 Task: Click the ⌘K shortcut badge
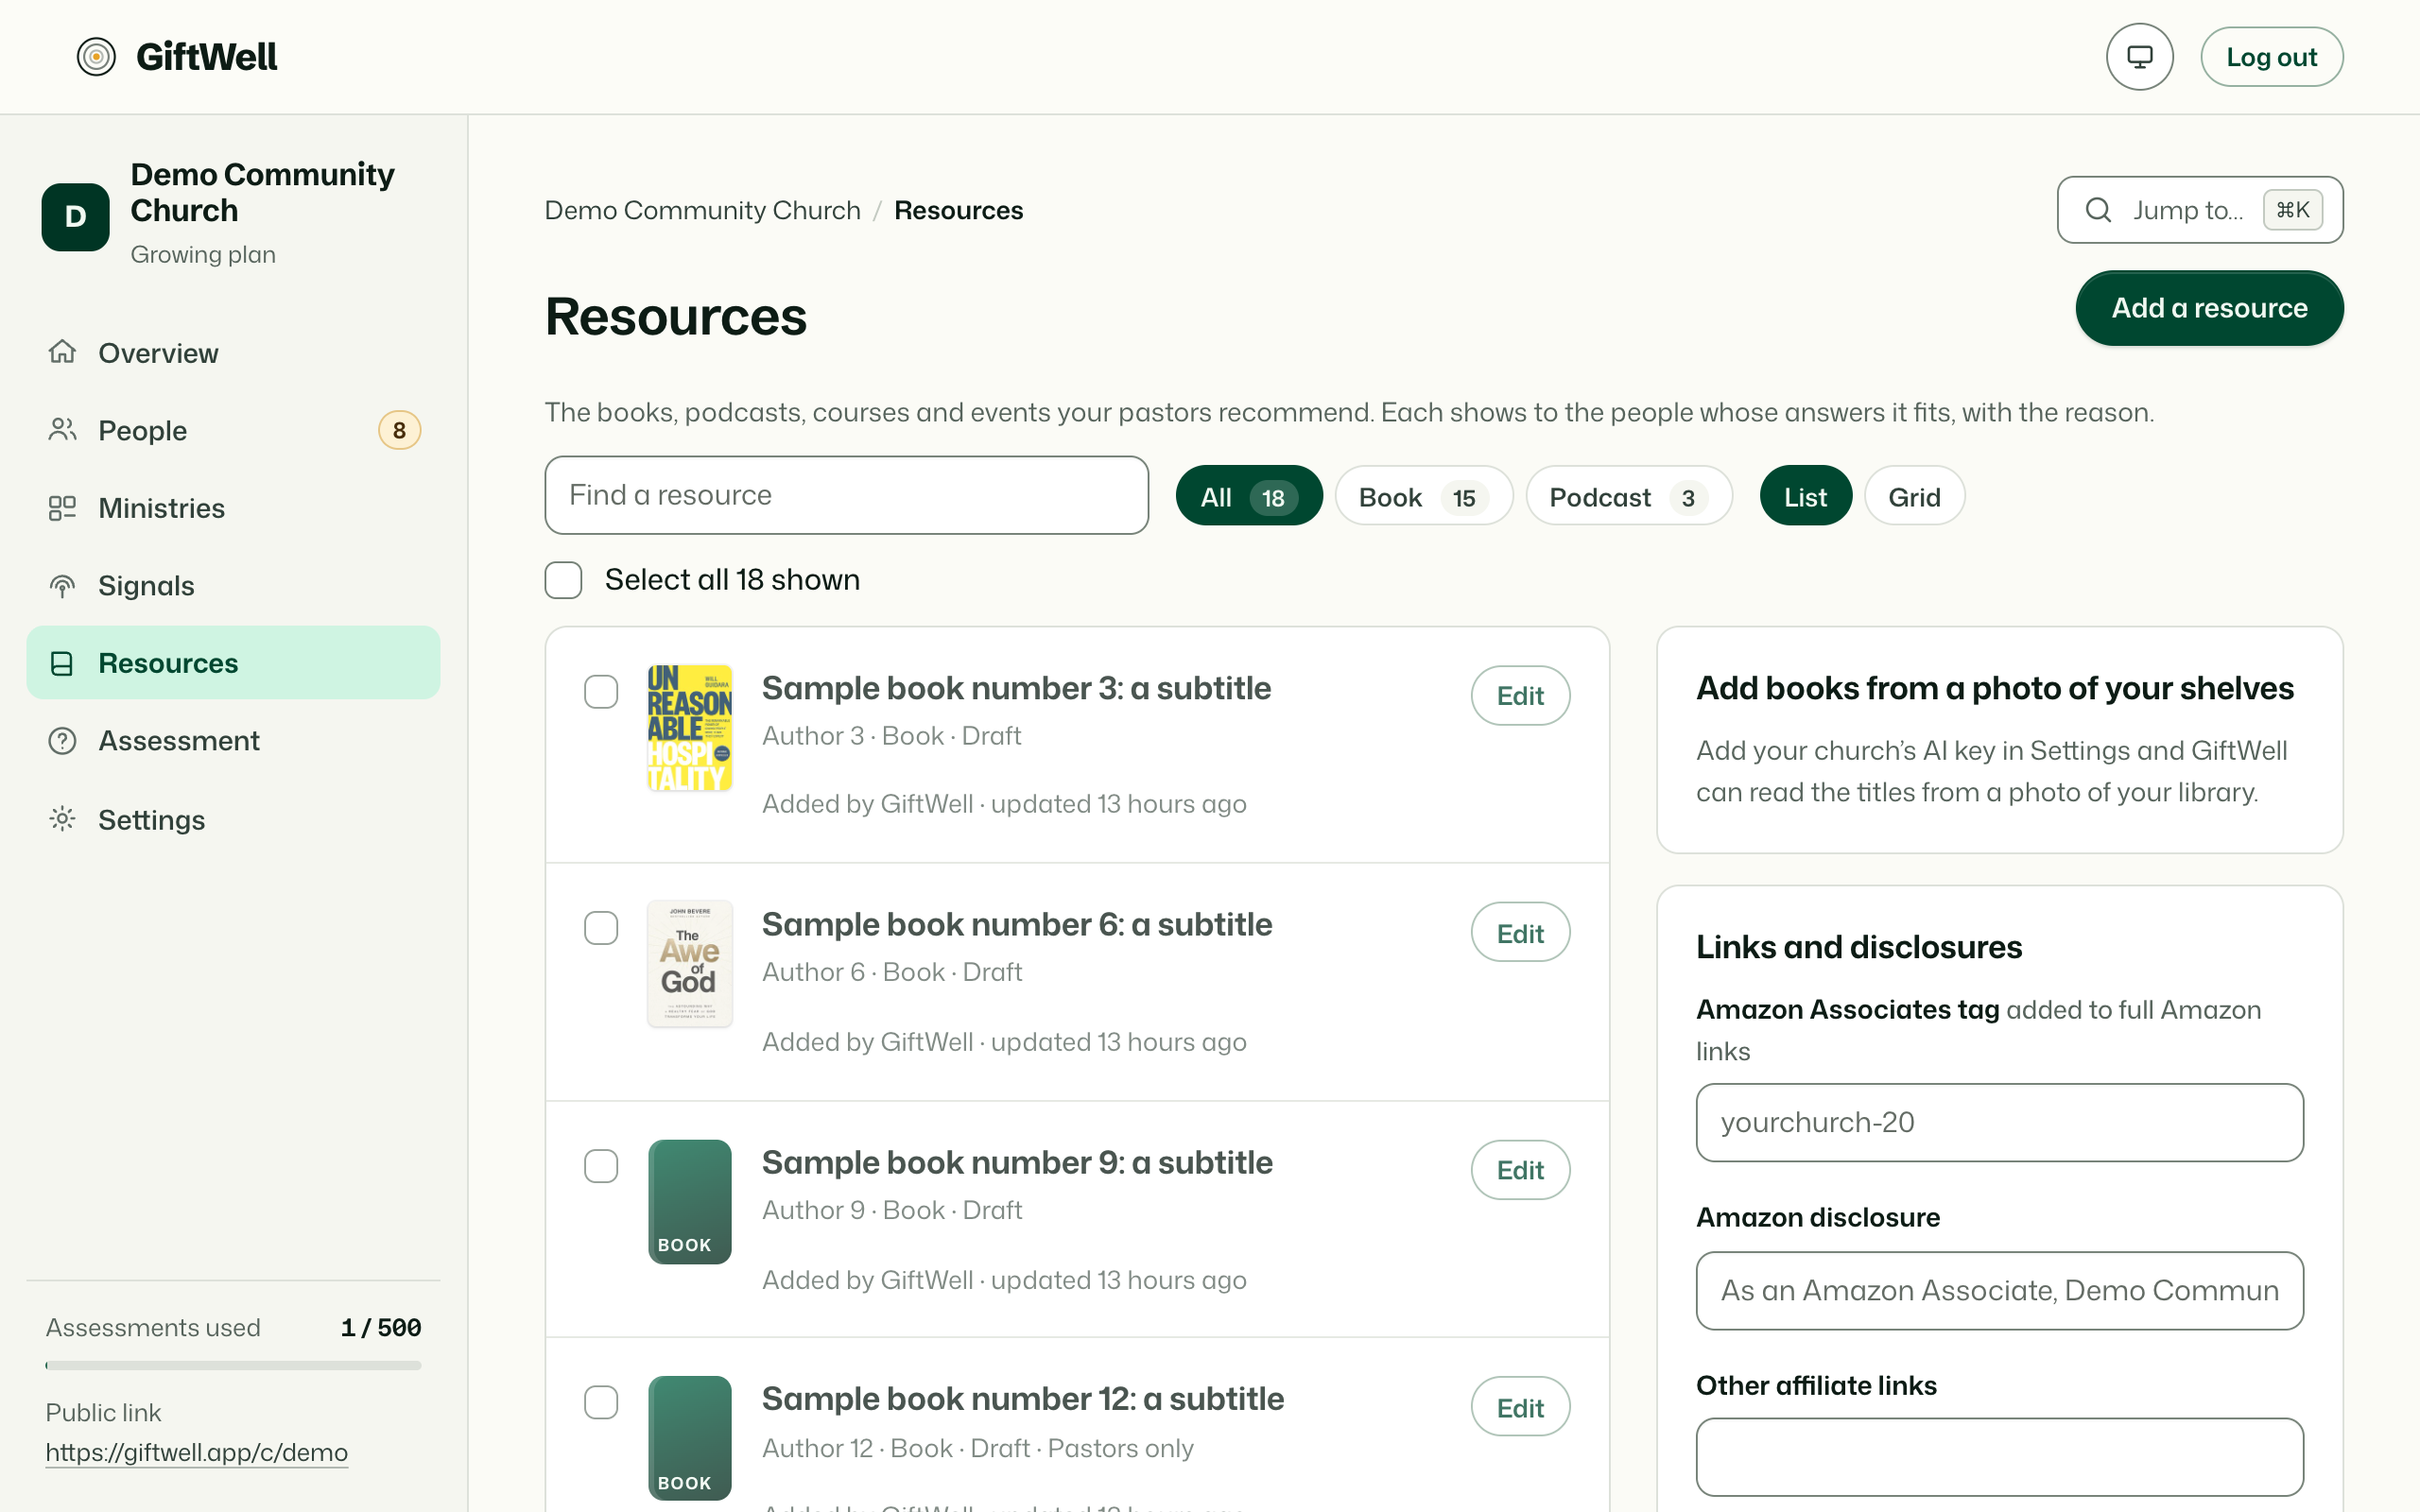2293,210
